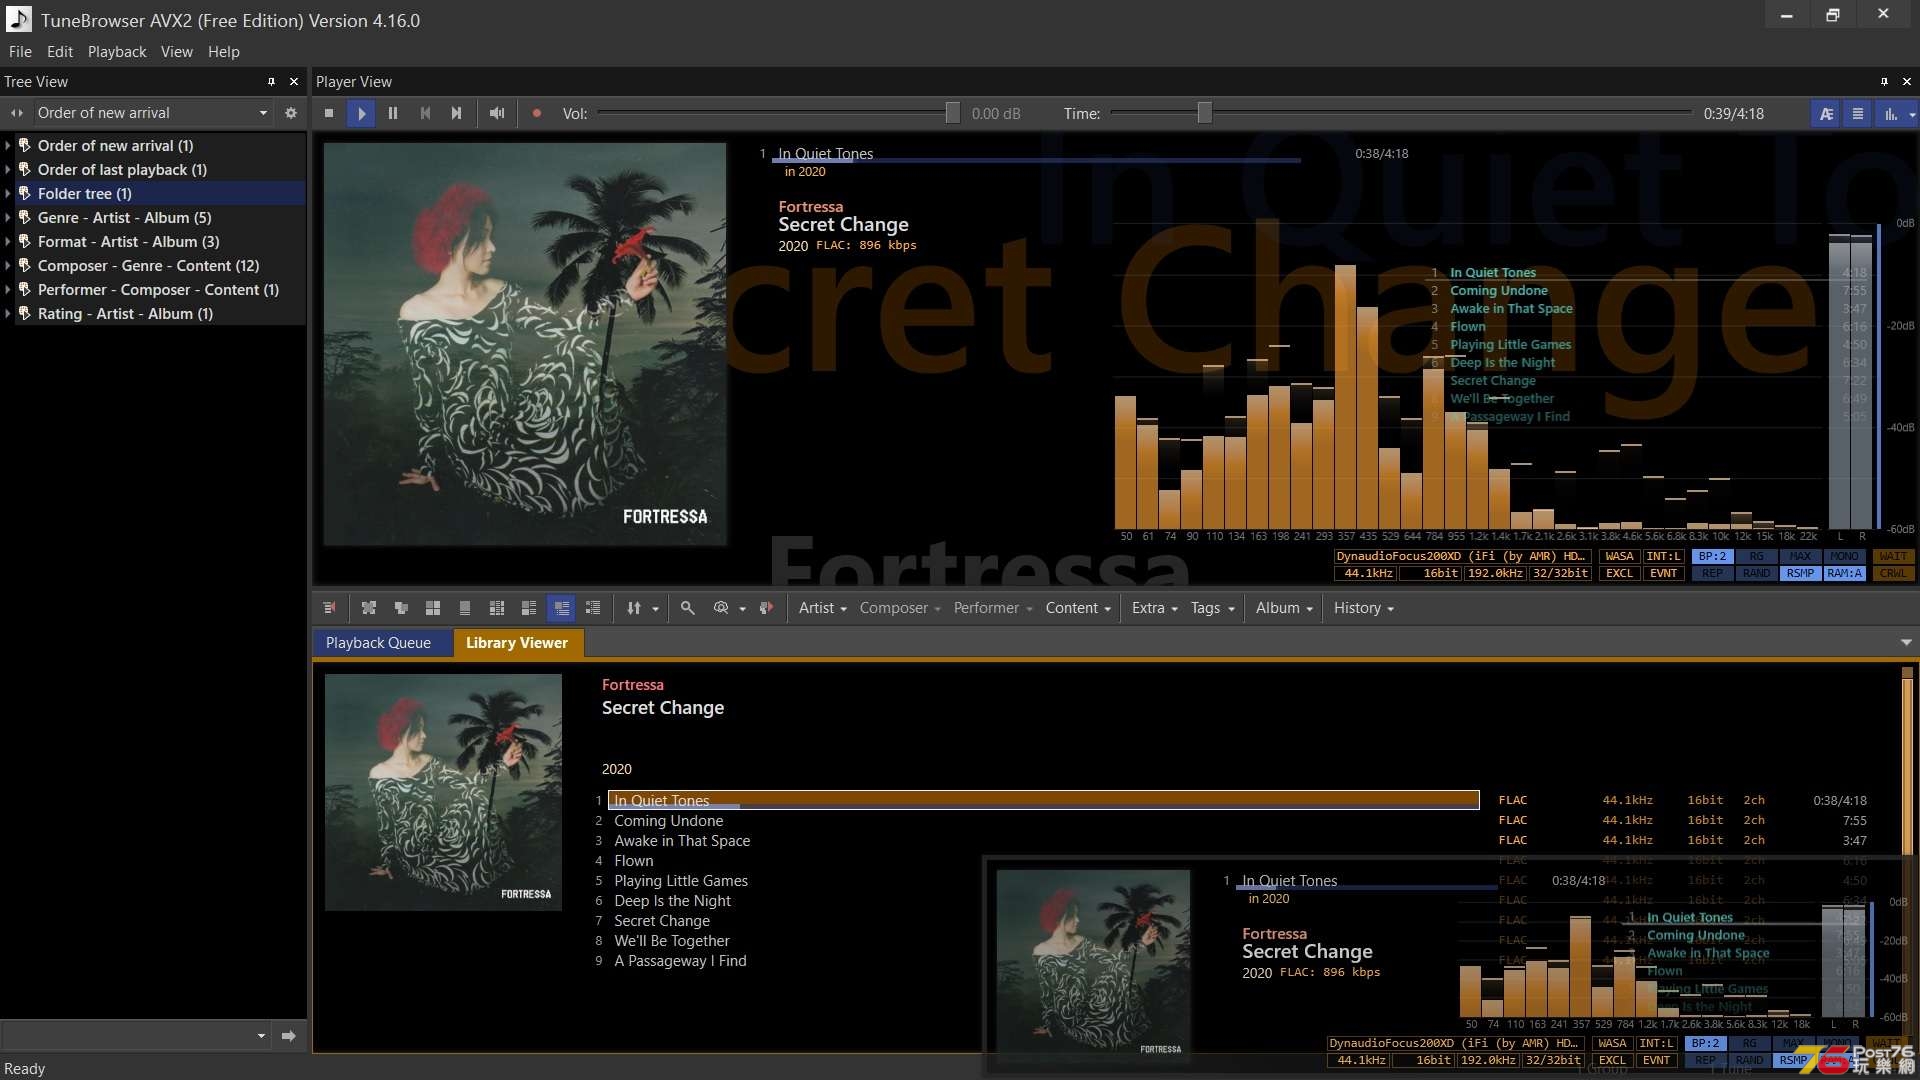This screenshot has width=1920, height=1080.
Task: Toggle the RSMP resample indicator
Action: tap(1800, 574)
